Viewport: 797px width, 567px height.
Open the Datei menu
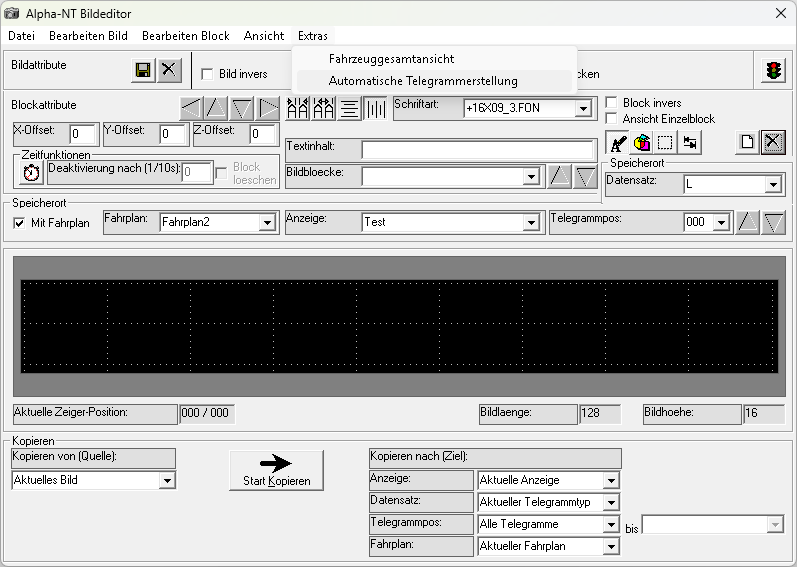pos(21,36)
